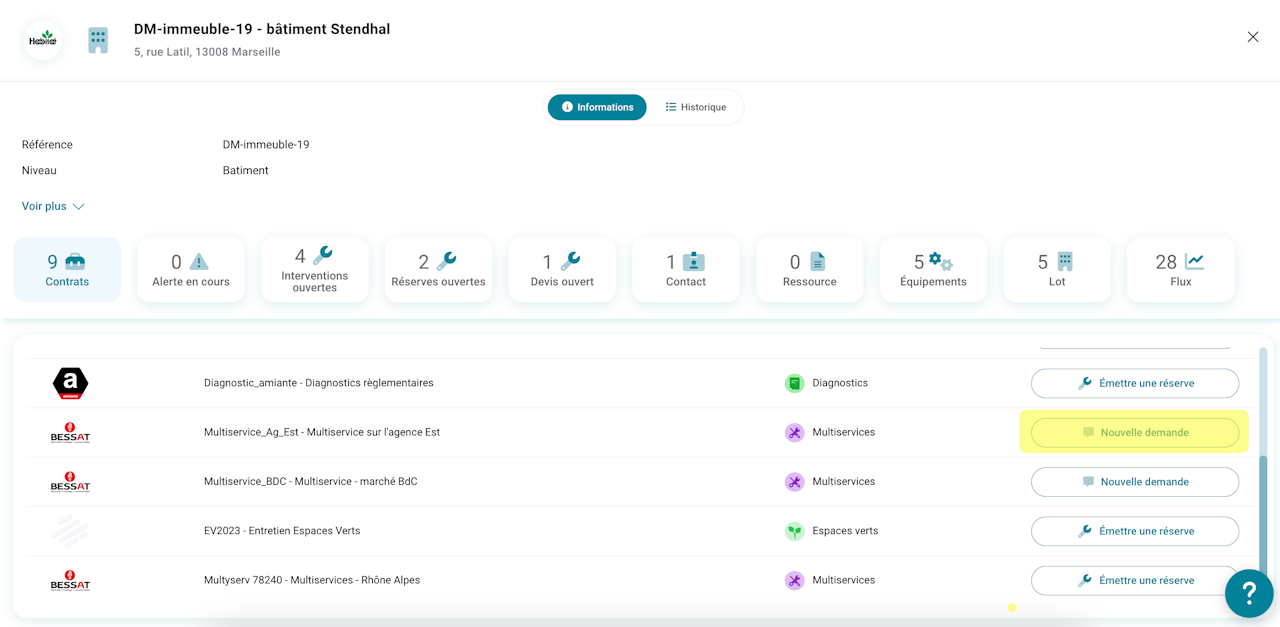Click Multiservices icon in Multiservice_BDC row
The image size is (1280, 627).
tap(794, 482)
